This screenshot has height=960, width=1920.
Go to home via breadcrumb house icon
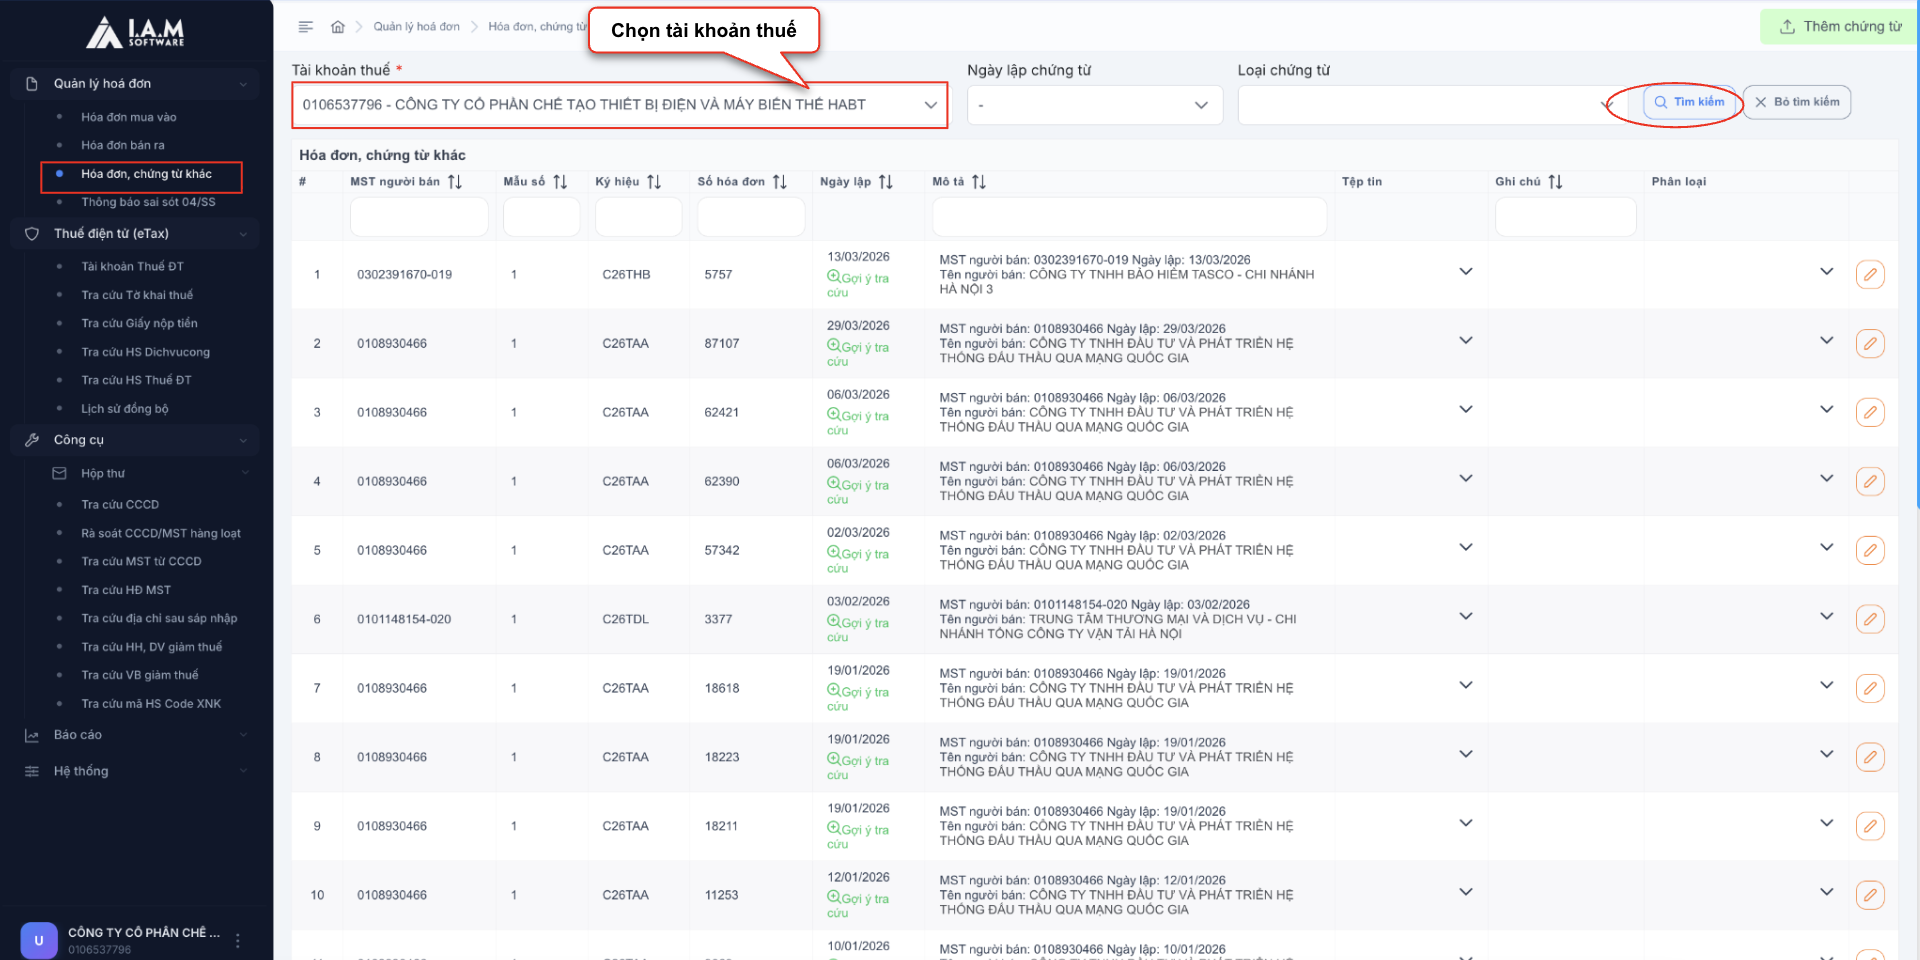point(338,27)
